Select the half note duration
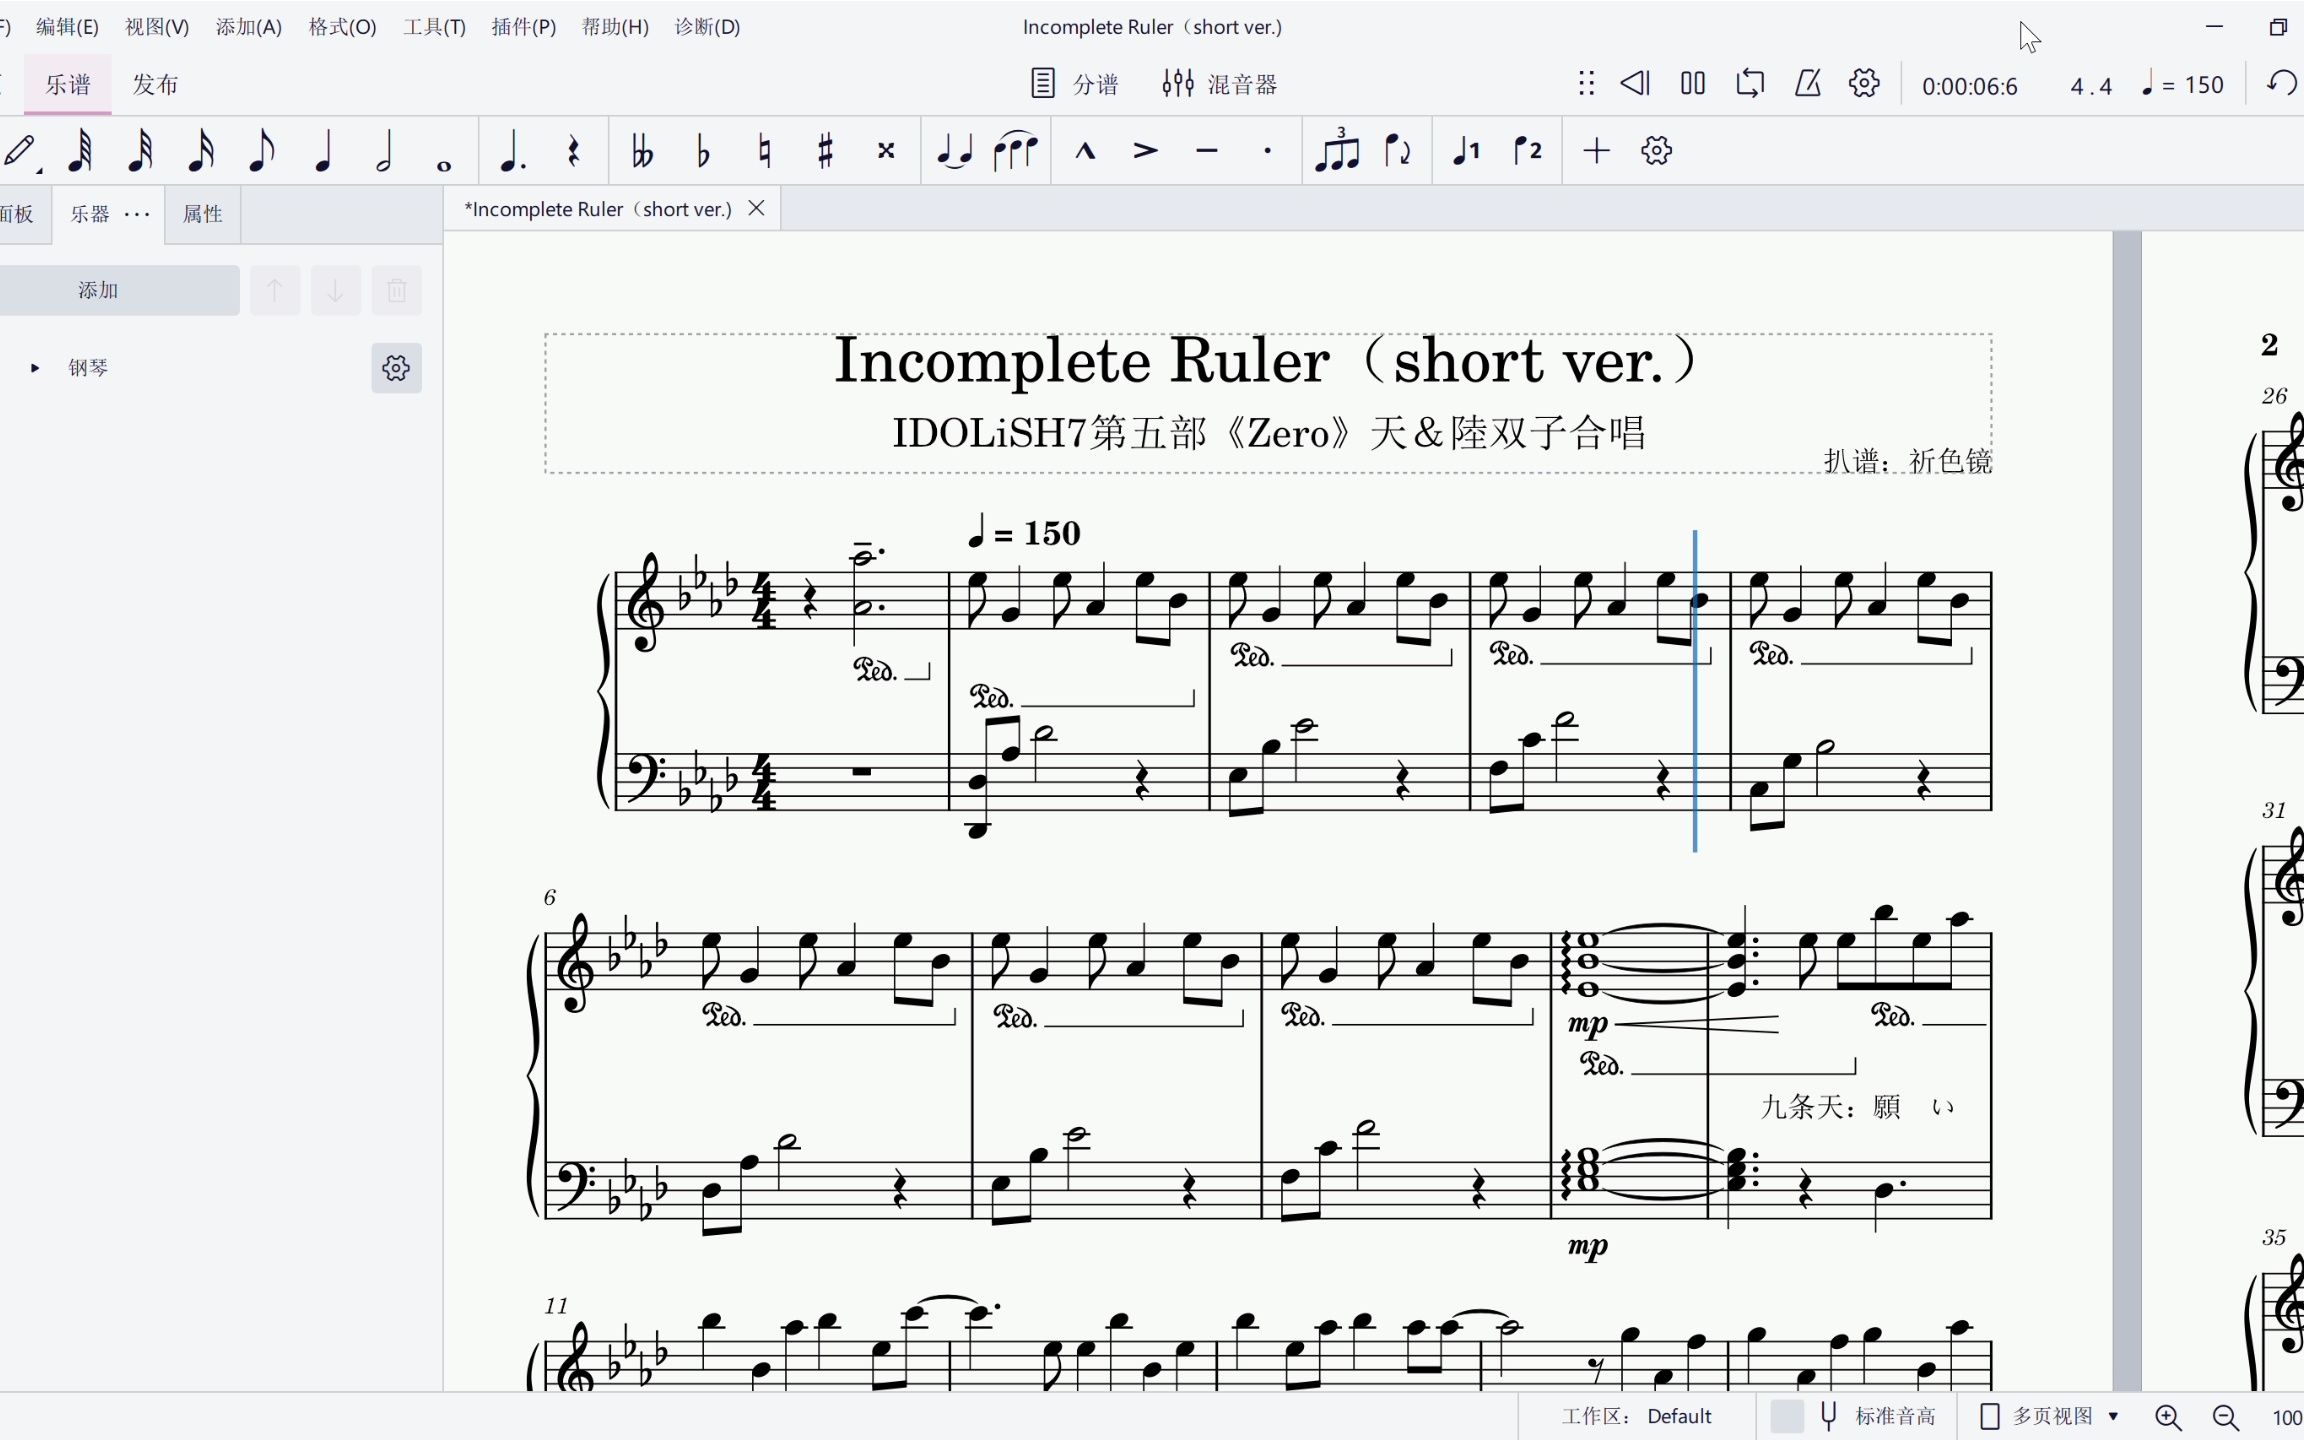 384,151
